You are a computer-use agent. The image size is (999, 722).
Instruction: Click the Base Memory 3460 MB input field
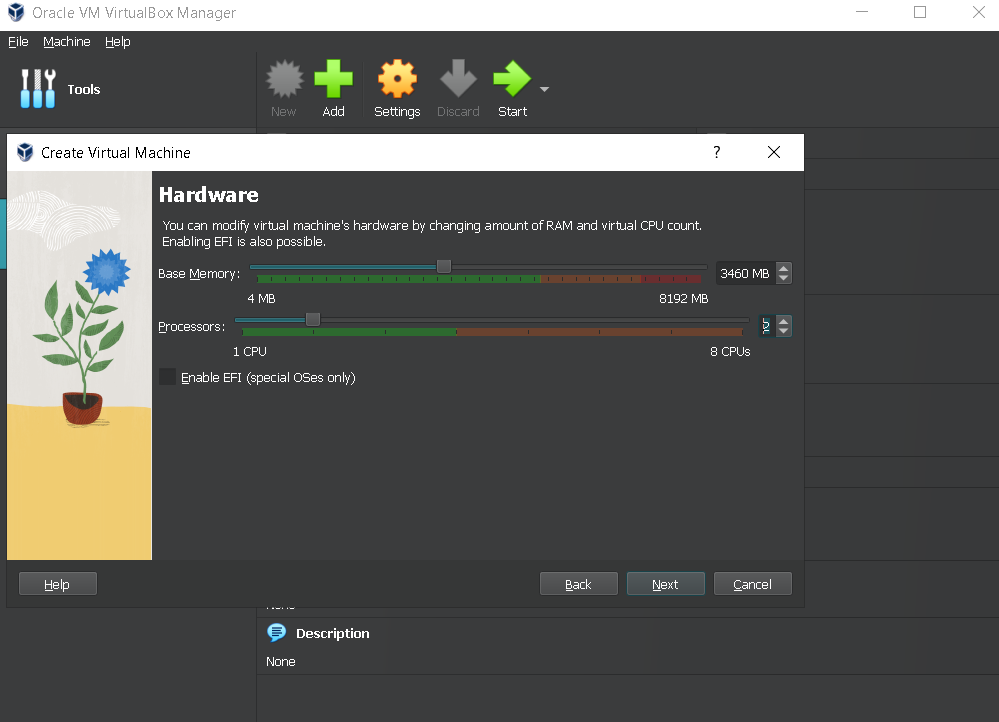(745, 273)
